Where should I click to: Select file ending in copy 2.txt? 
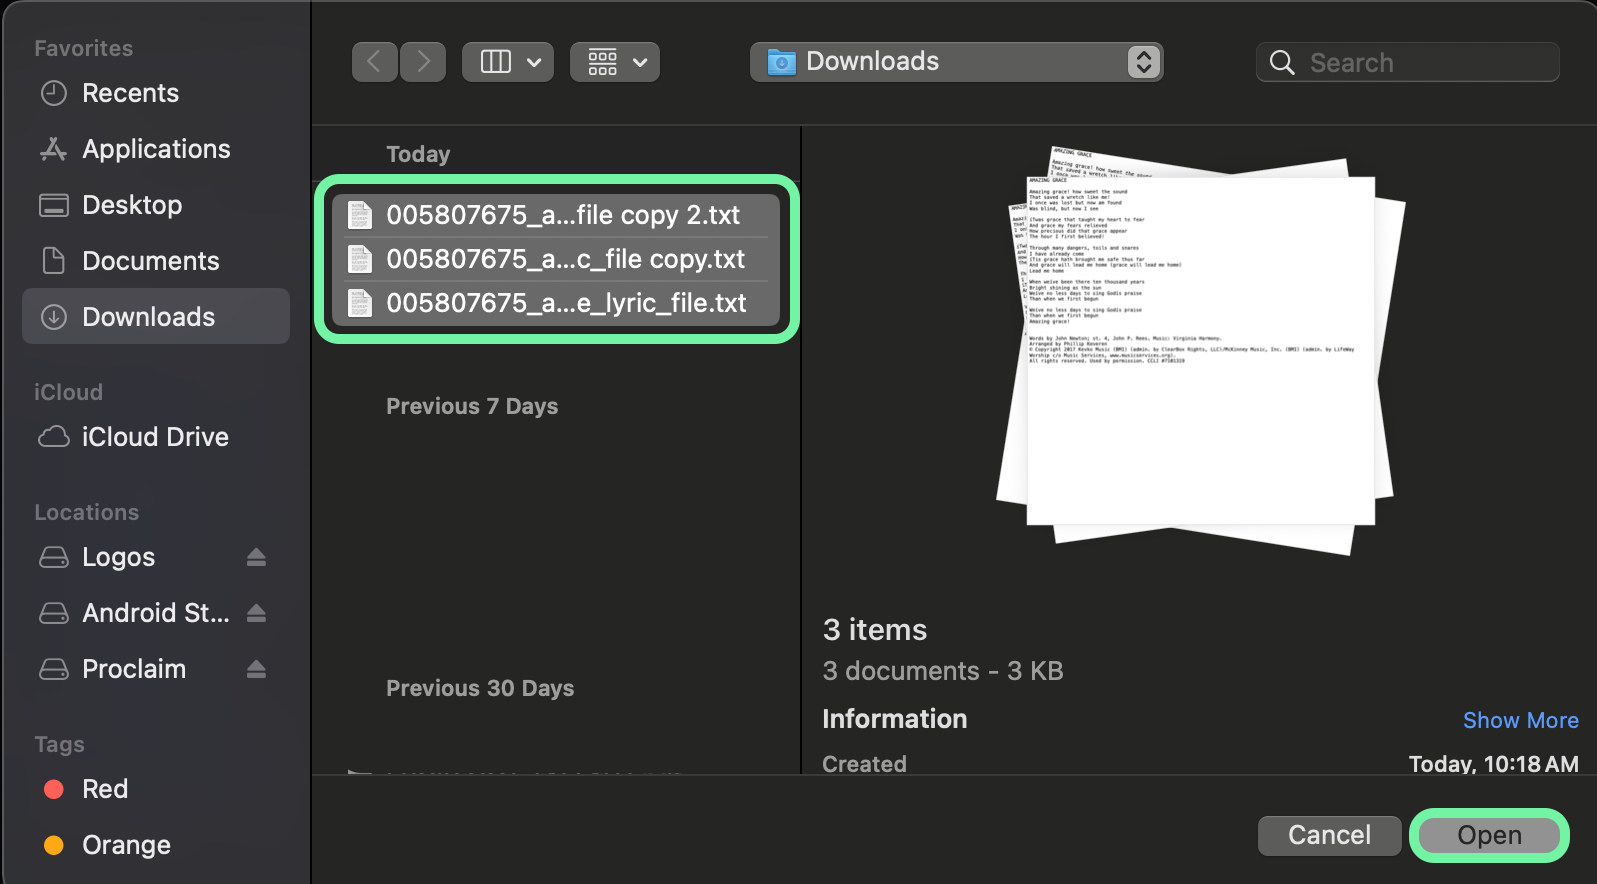556,215
